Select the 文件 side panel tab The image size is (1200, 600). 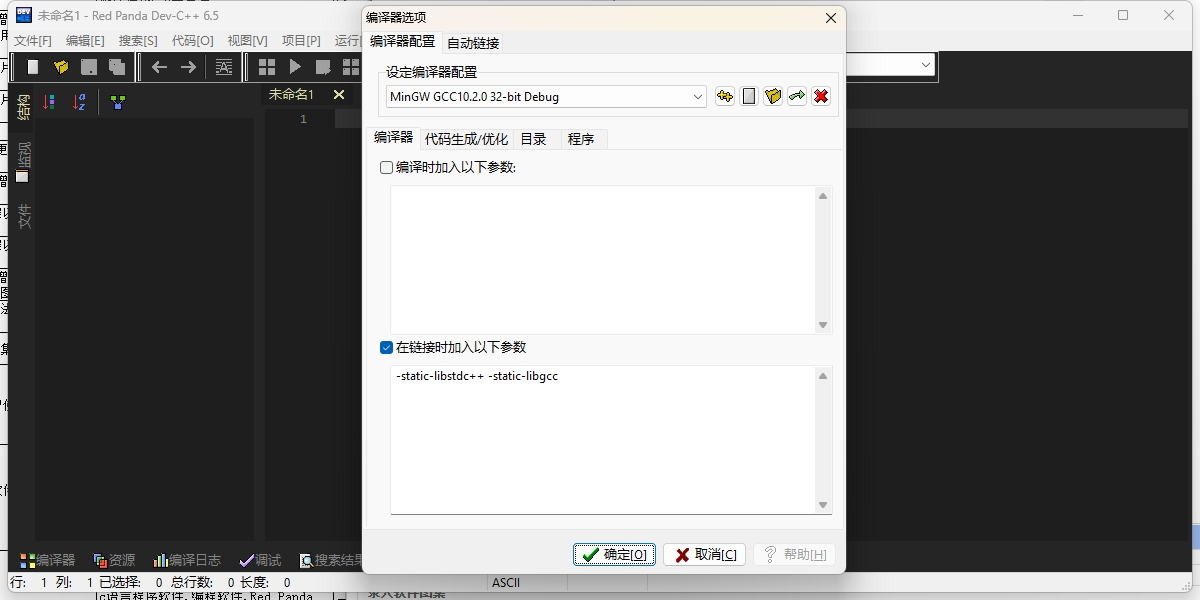click(24, 216)
